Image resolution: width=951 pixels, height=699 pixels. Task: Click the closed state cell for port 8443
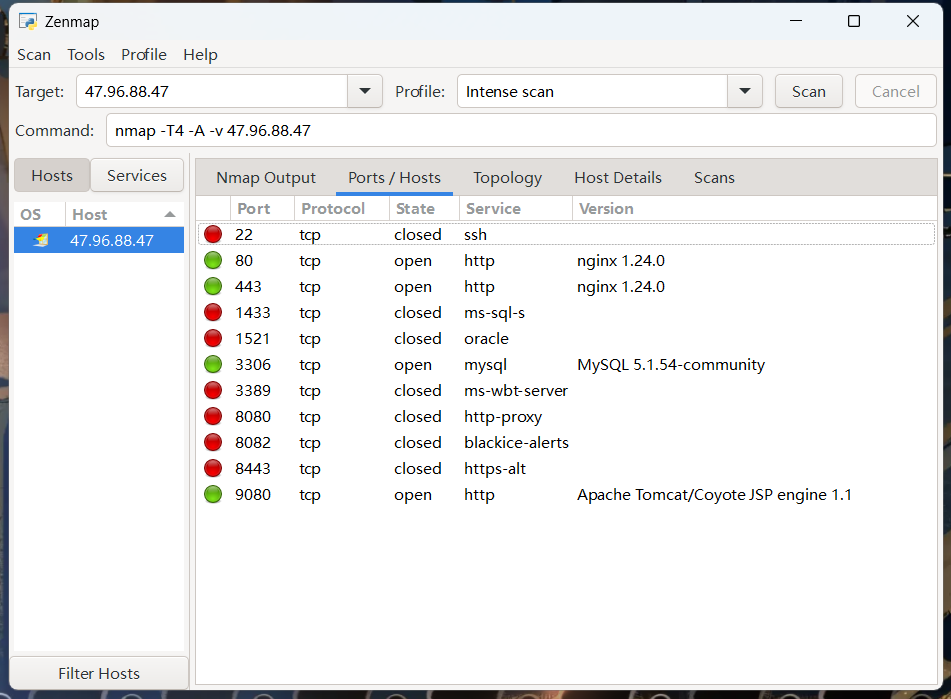[x=417, y=469]
